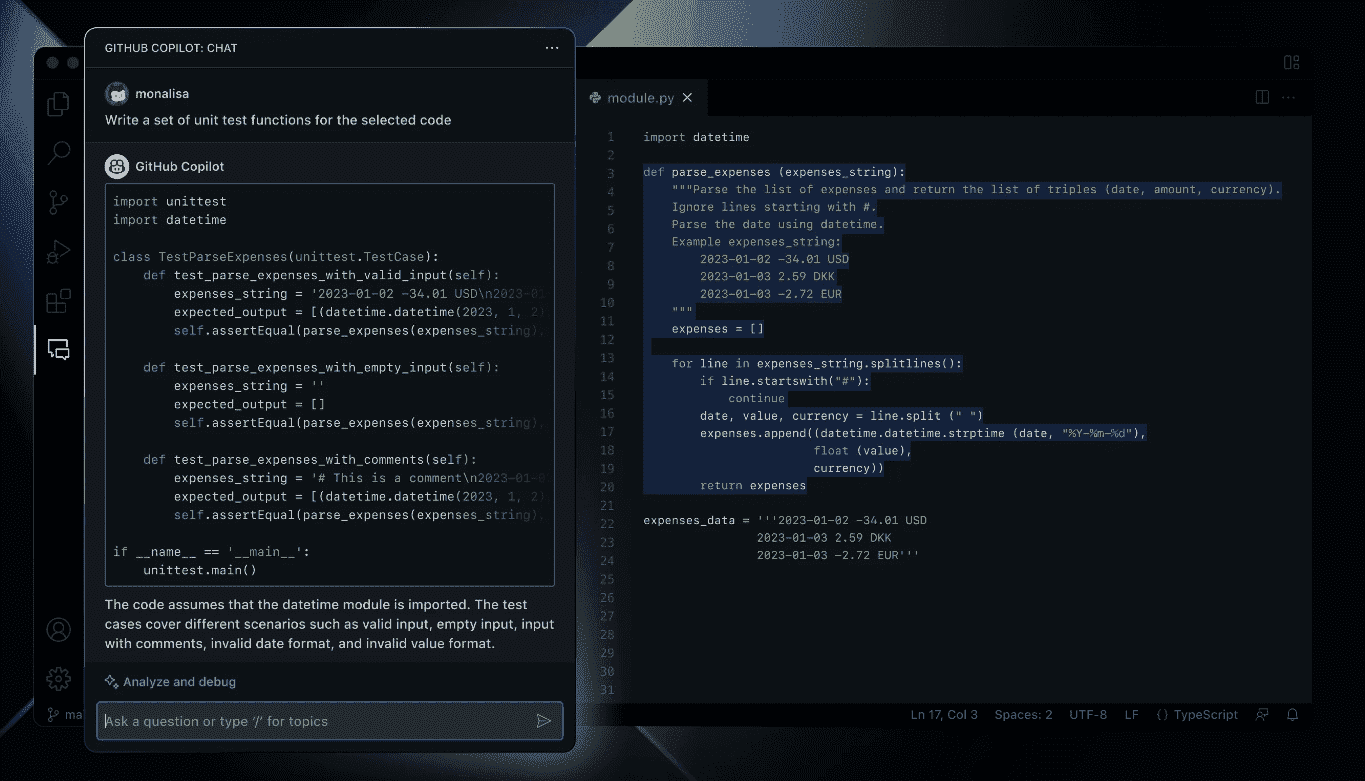Click the '2023-01-03 2.59 DKK' docstring example line
The width and height of the screenshot is (1365, 781).
(x=767, y=277)
